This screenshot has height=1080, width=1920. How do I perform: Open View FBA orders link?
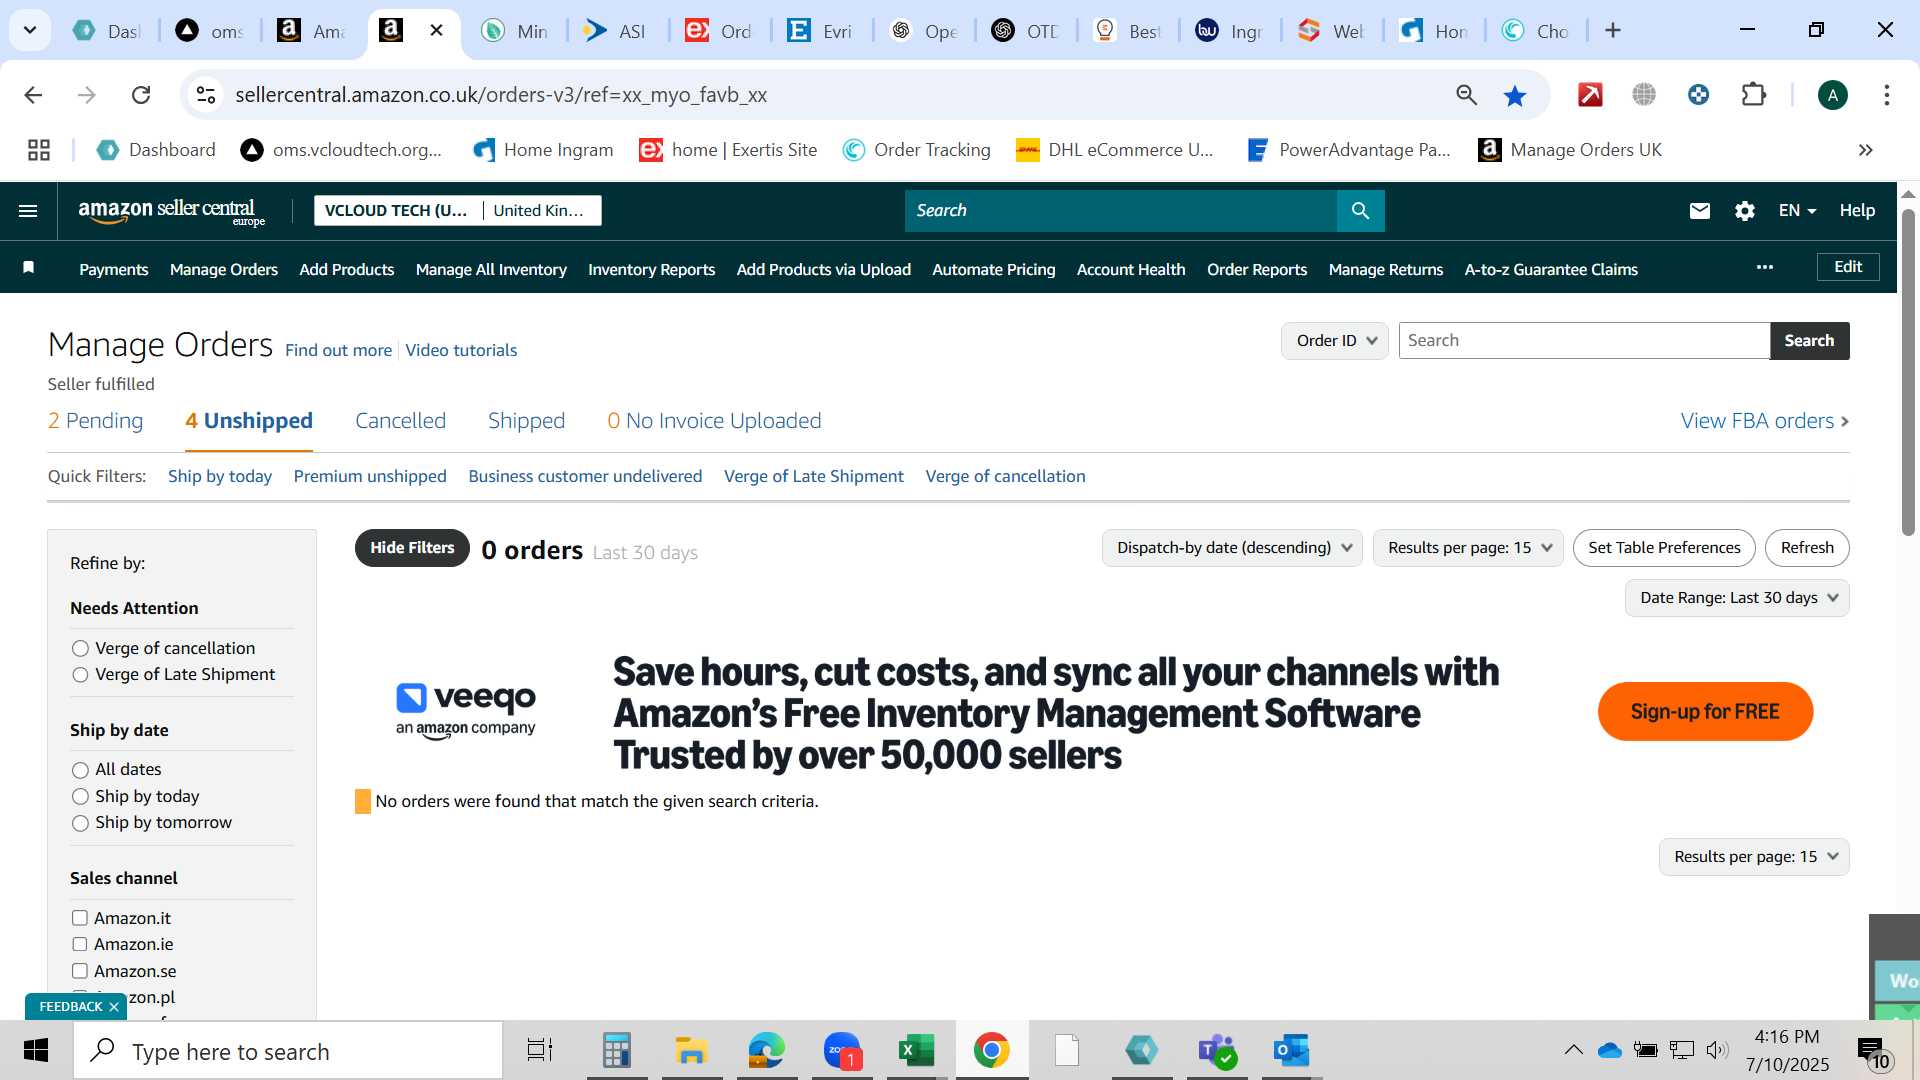pos(1765,421)
